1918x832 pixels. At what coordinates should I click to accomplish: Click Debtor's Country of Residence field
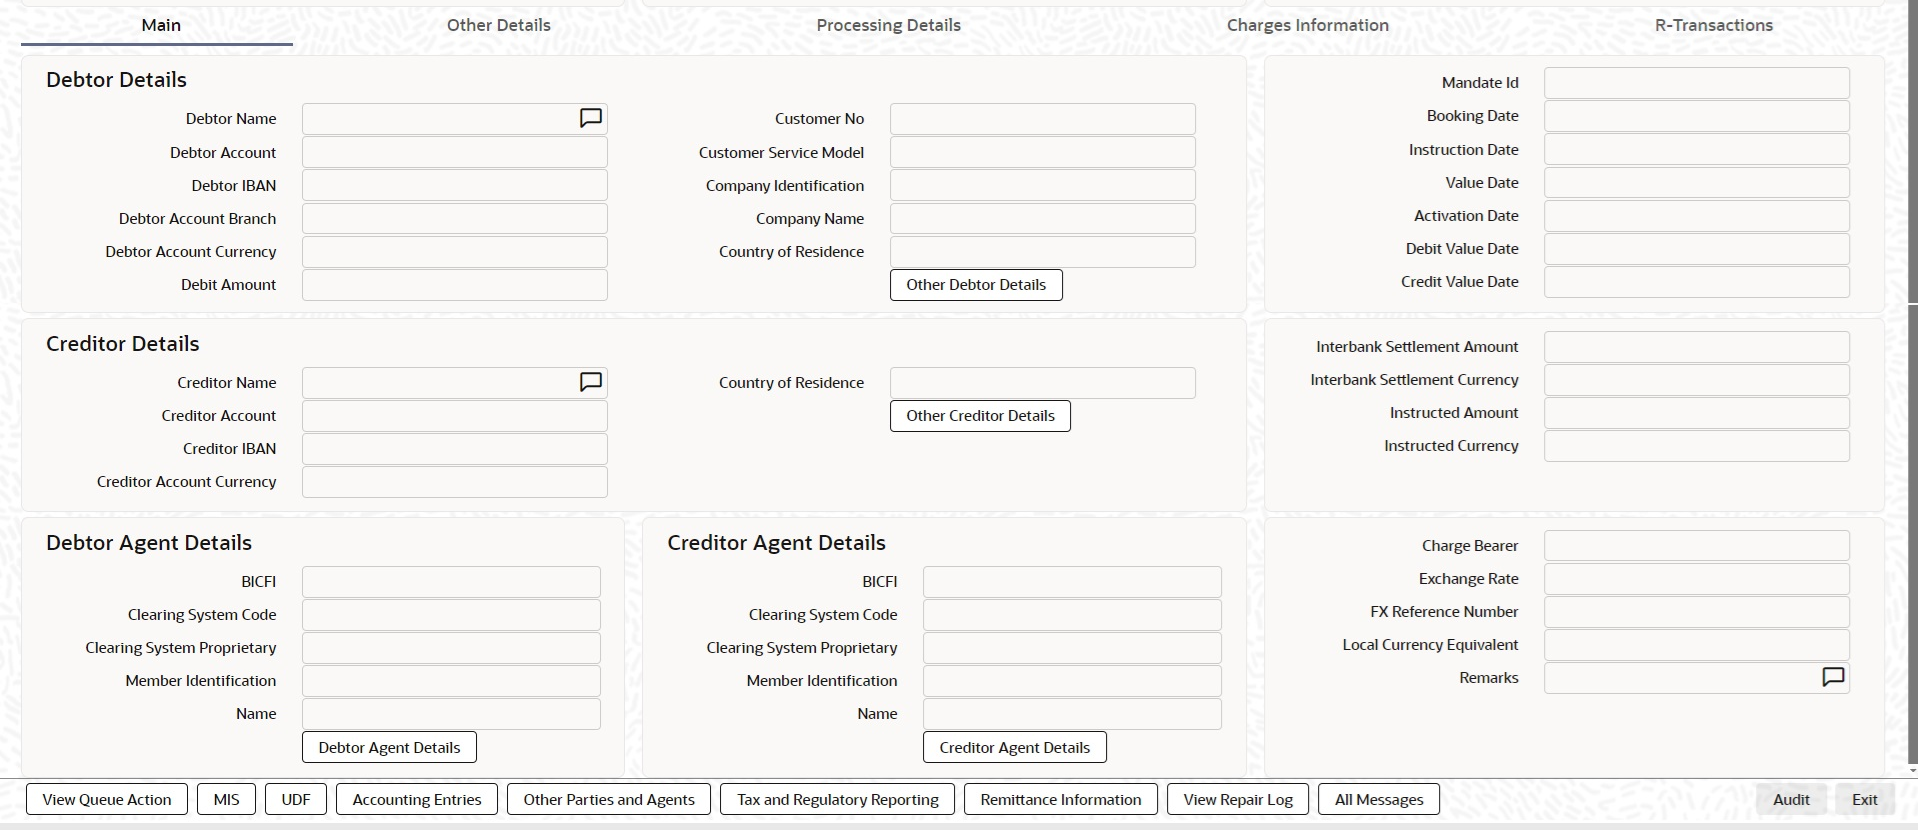click(1043, 252)
